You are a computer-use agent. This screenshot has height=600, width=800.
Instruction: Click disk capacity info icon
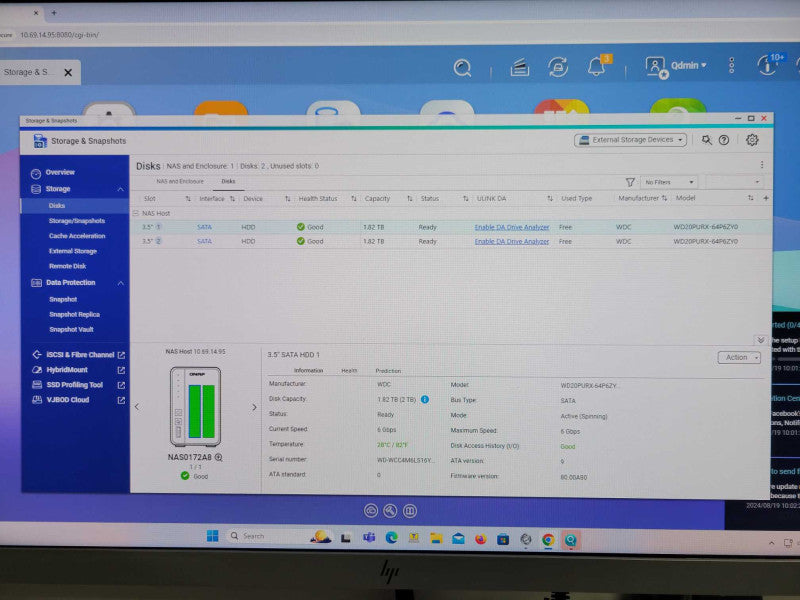424,399
